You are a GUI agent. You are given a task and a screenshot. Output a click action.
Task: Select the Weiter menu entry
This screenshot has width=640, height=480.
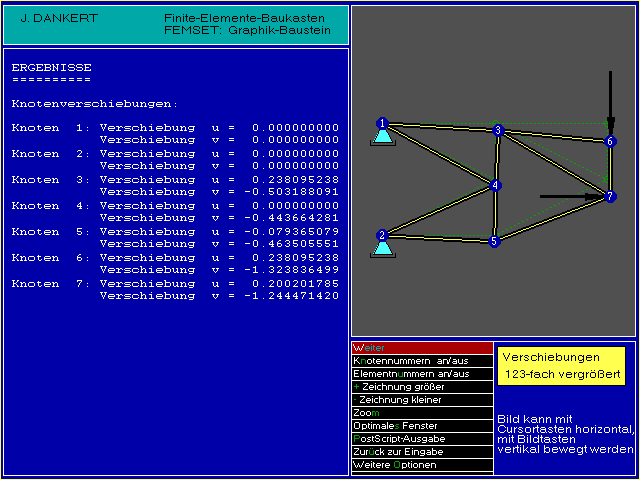422,347
